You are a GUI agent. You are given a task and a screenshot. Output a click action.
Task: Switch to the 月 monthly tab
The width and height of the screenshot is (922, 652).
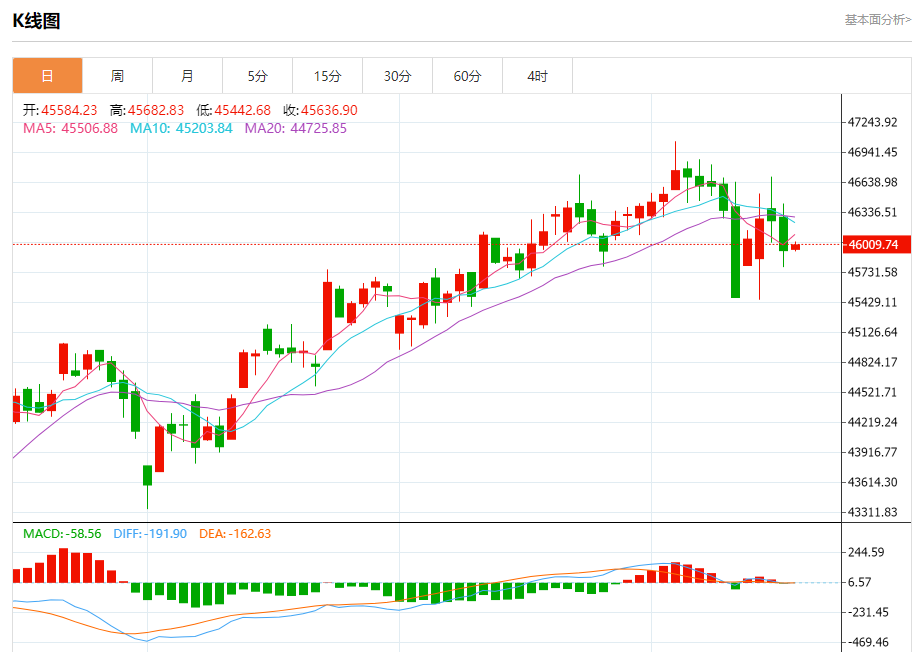click(187, 76)
